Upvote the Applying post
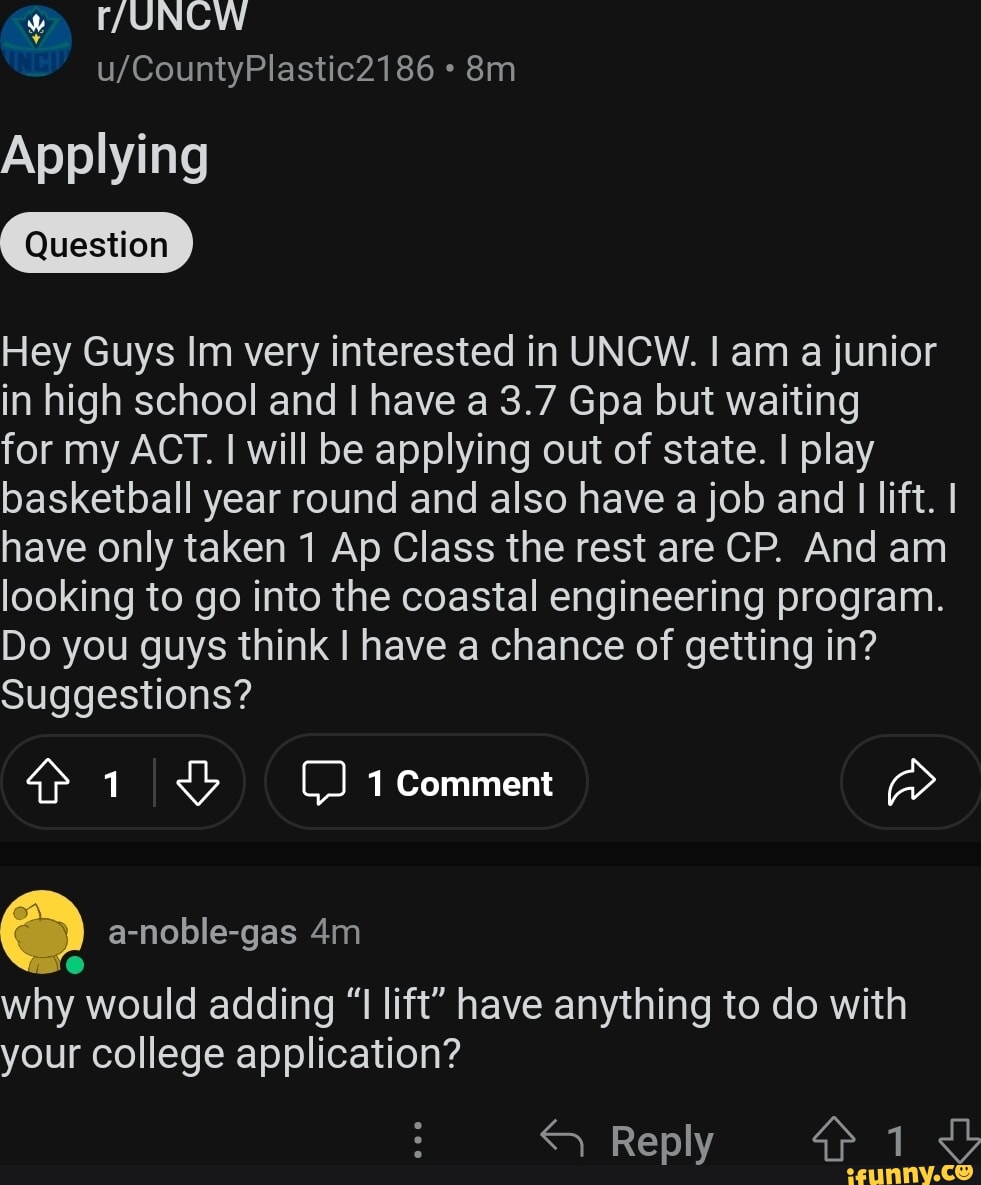 point(48,783)
